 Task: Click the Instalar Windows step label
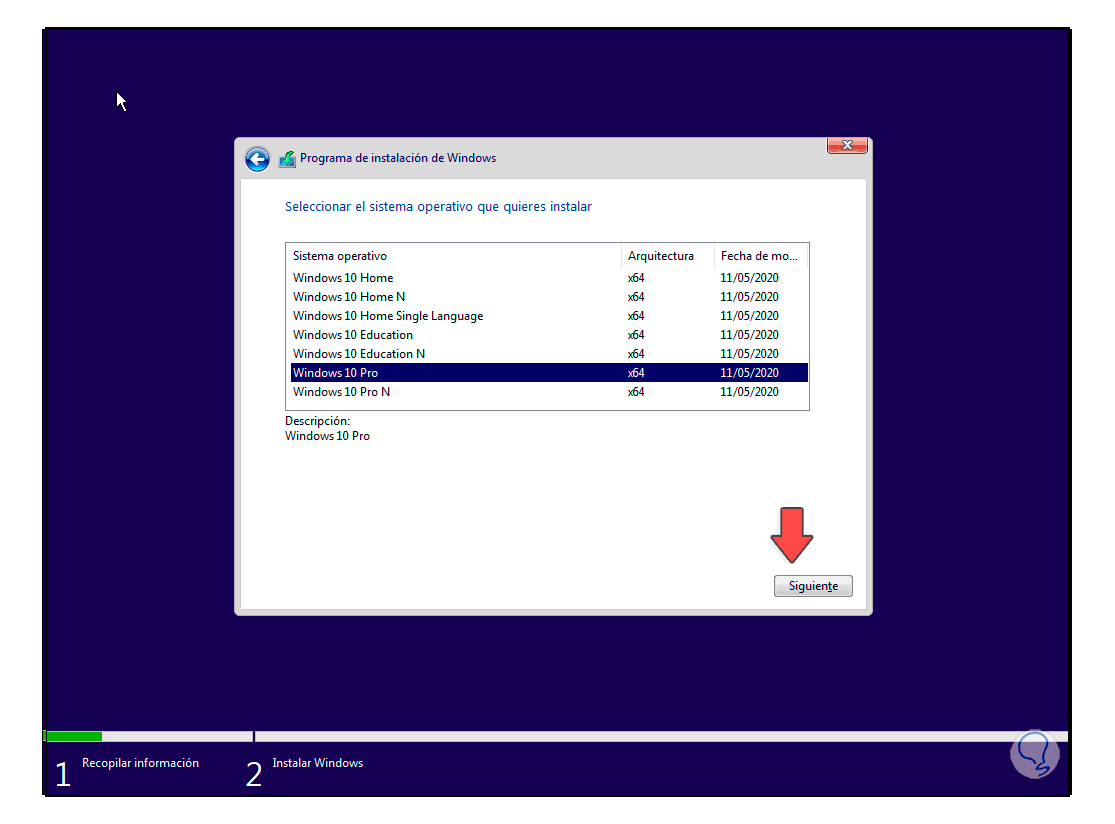[318, 763]
